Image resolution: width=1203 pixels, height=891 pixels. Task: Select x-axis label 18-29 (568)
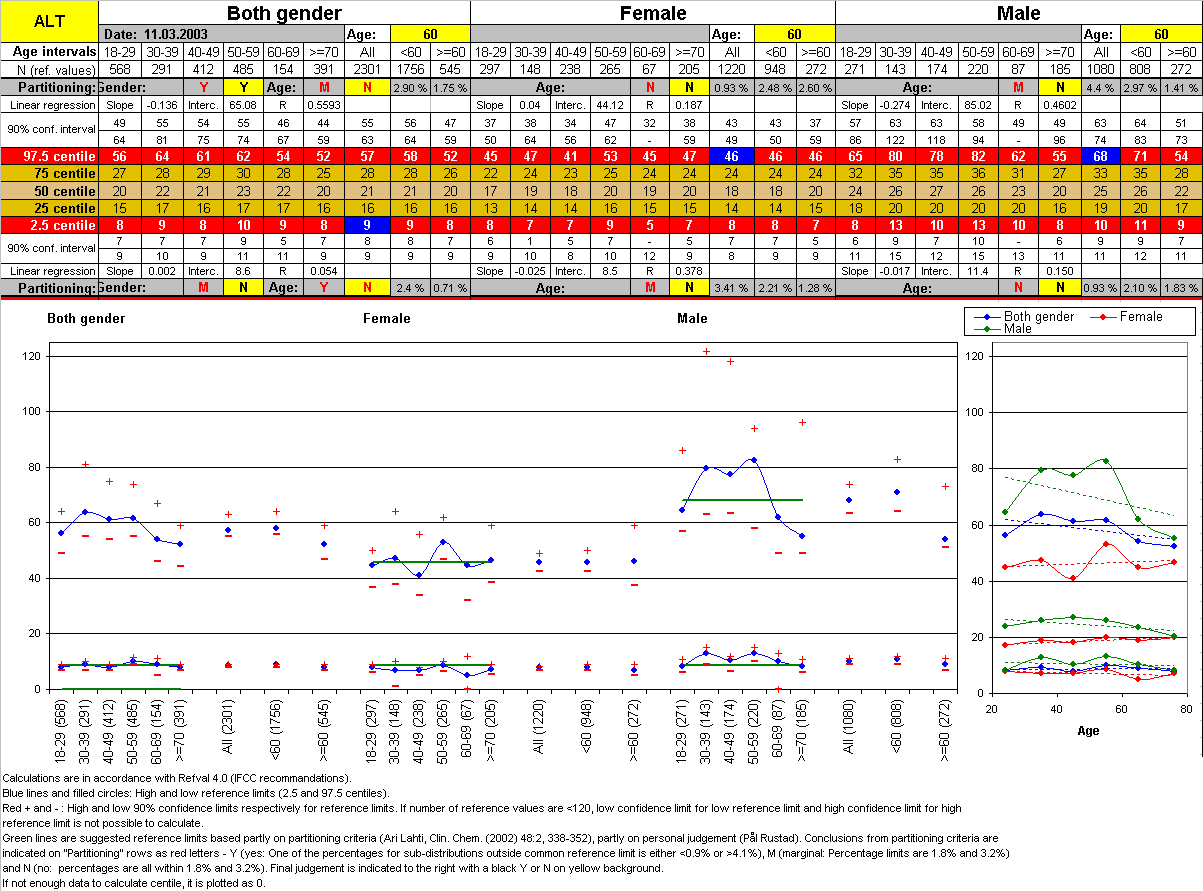coord(62,729)
